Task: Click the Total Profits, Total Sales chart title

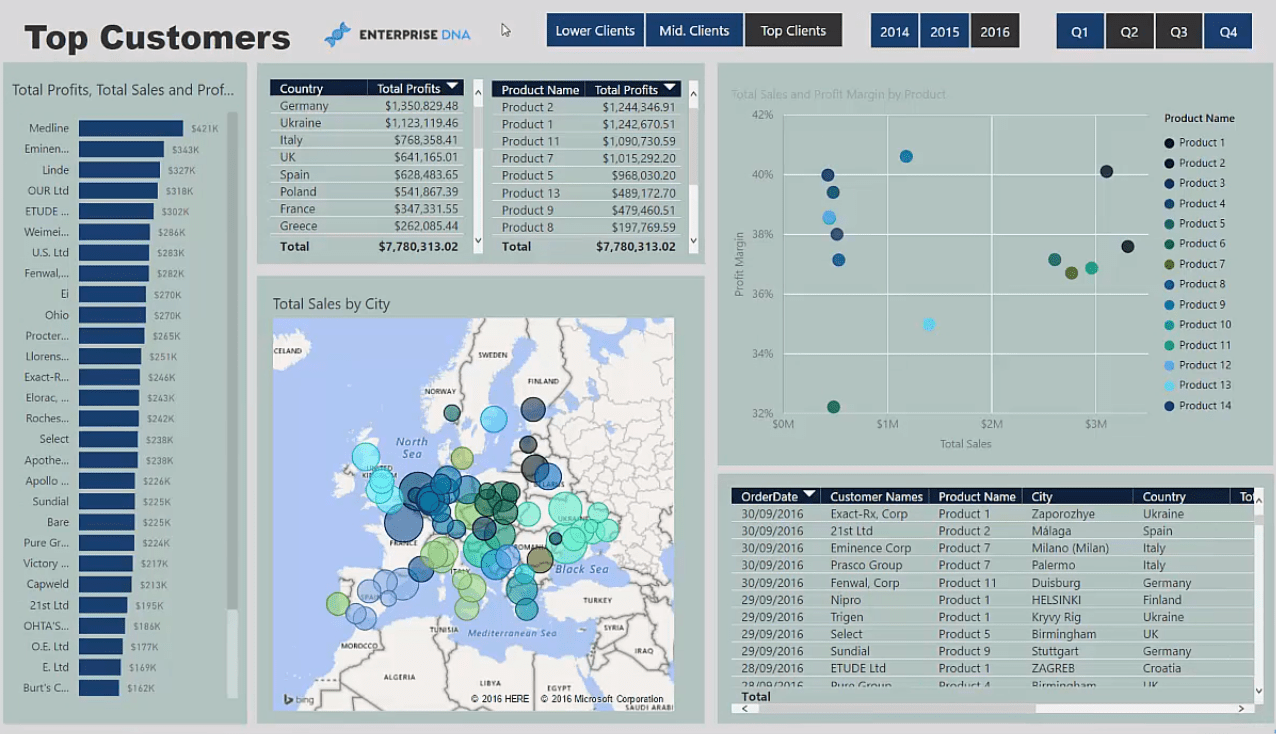Action: click(x=123, y=90)
